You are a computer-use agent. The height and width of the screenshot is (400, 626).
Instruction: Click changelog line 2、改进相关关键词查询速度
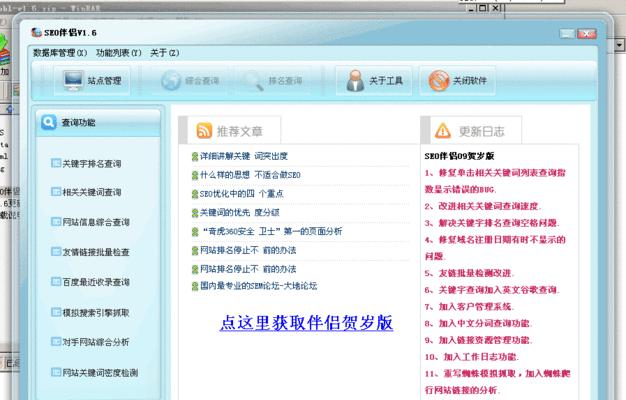tap(483, 206)
